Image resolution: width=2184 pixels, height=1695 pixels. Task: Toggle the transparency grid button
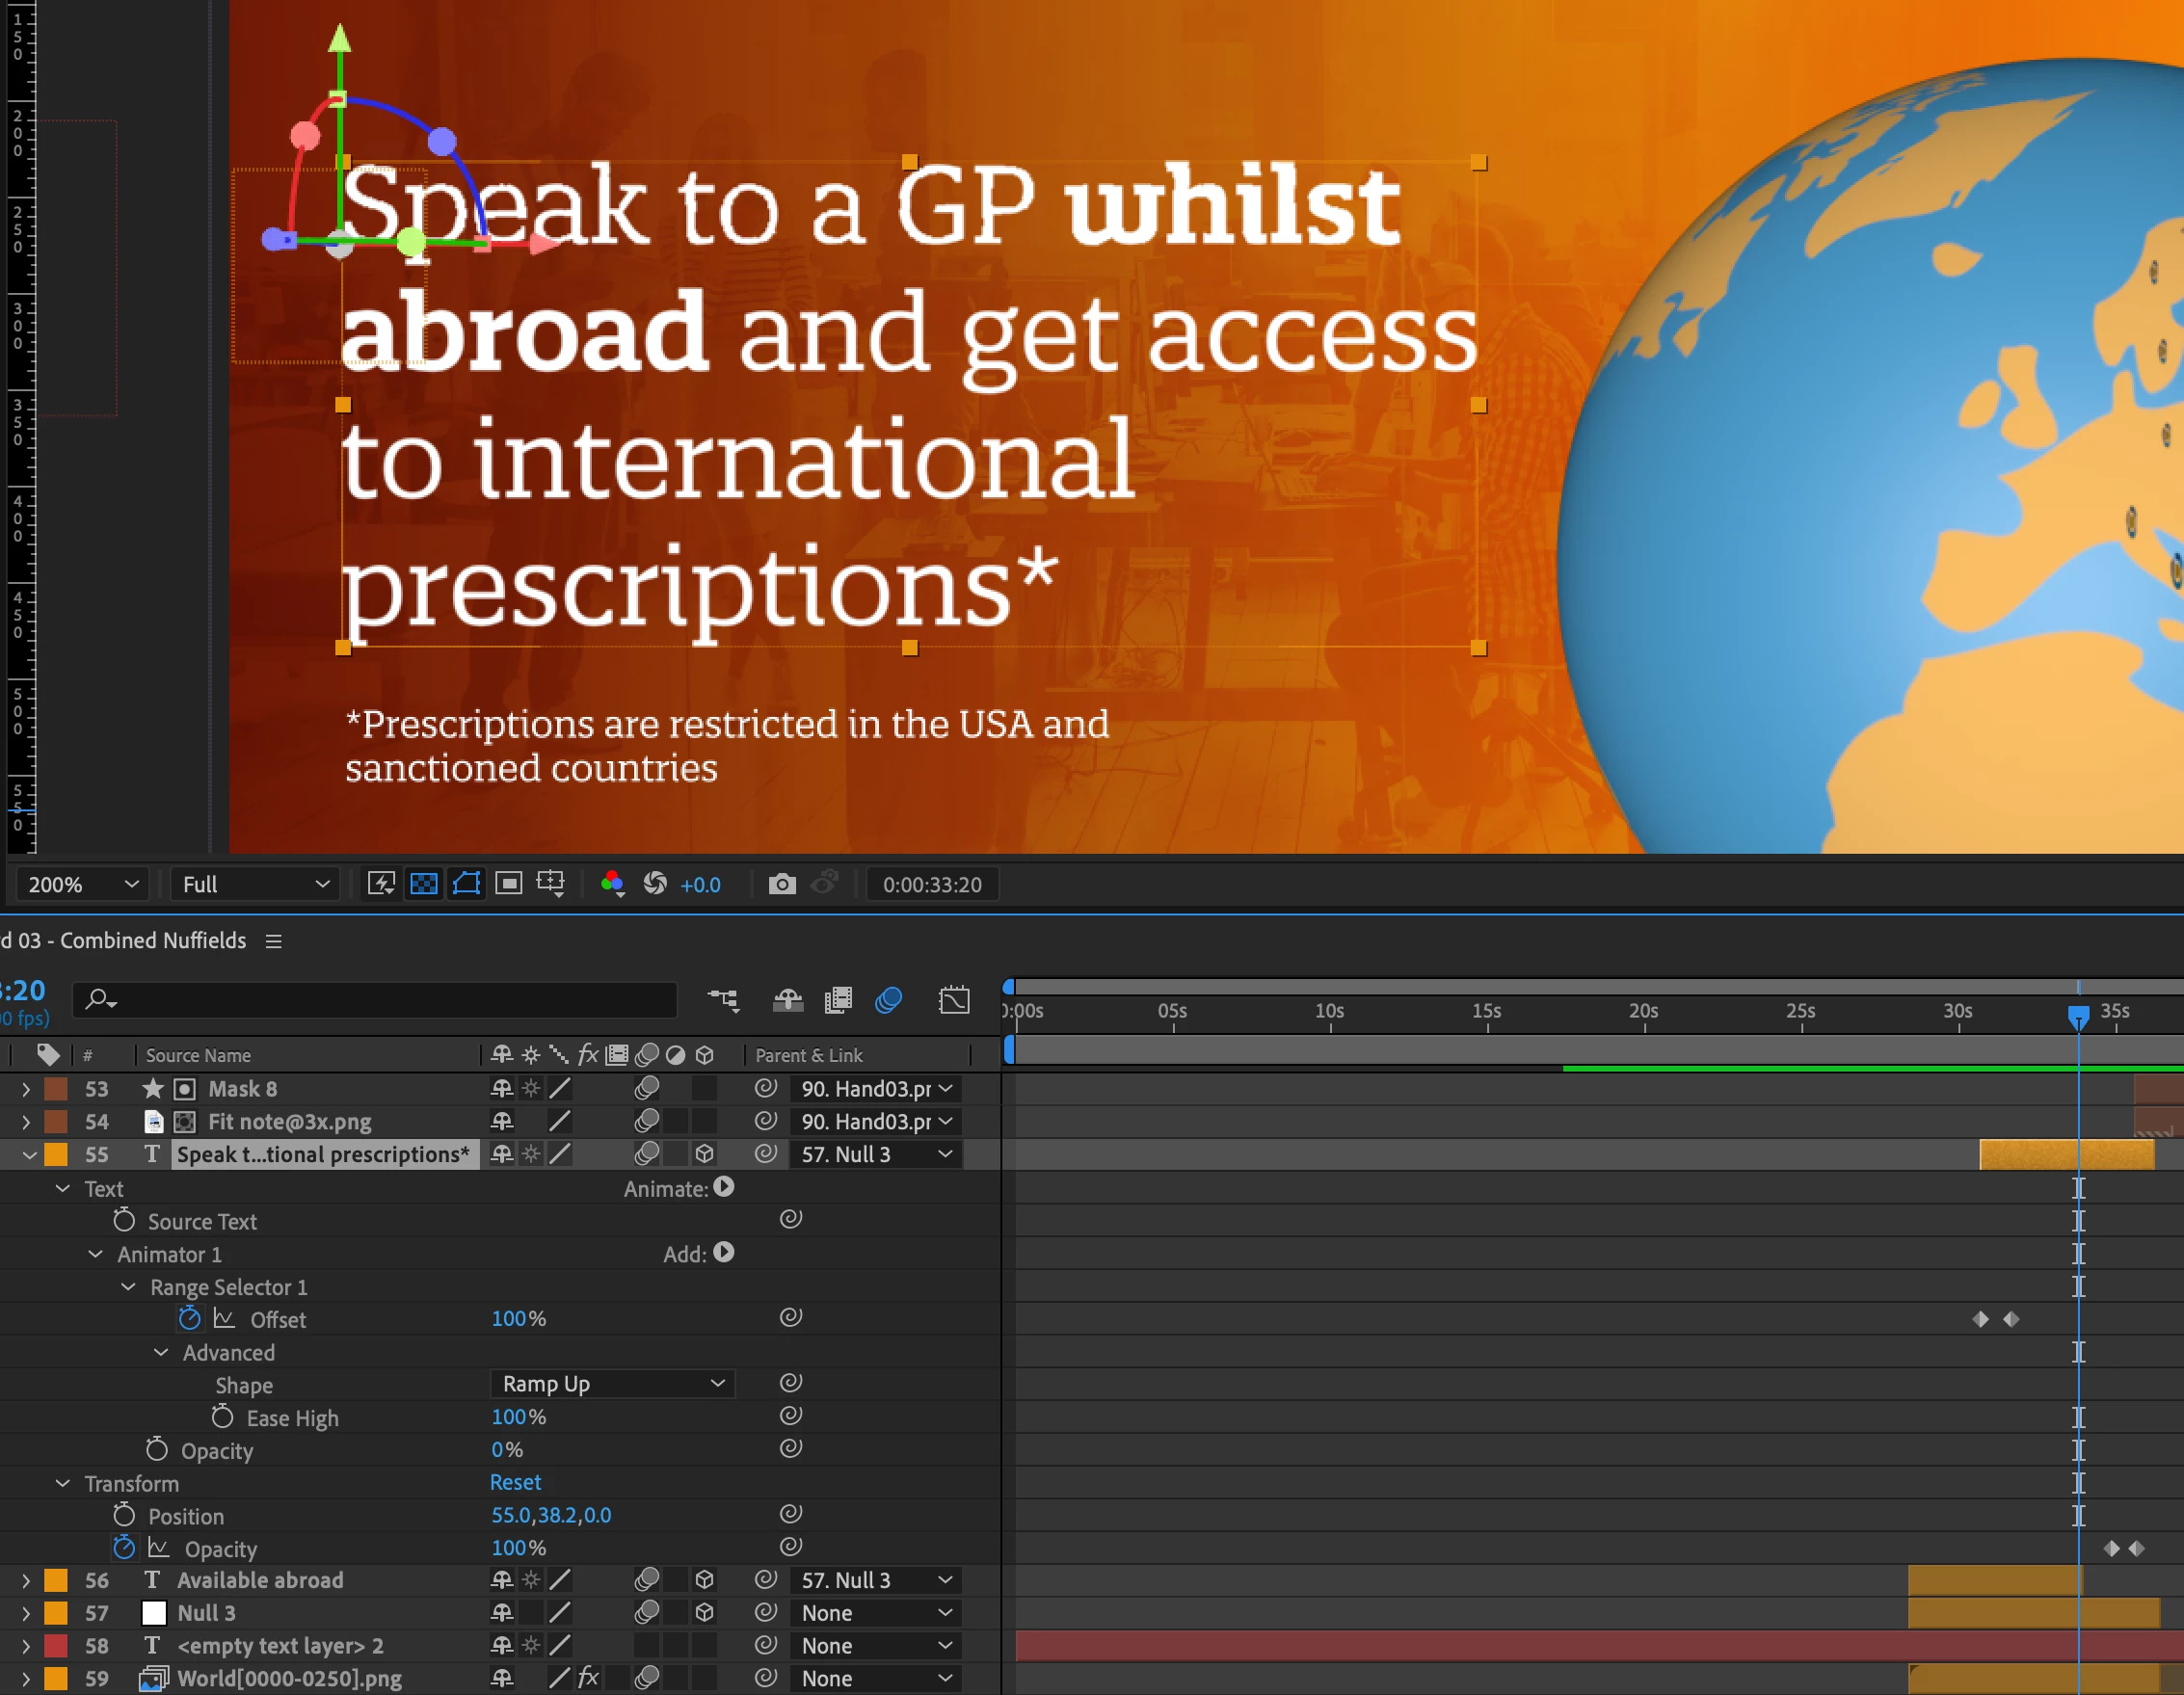(424, 884)
